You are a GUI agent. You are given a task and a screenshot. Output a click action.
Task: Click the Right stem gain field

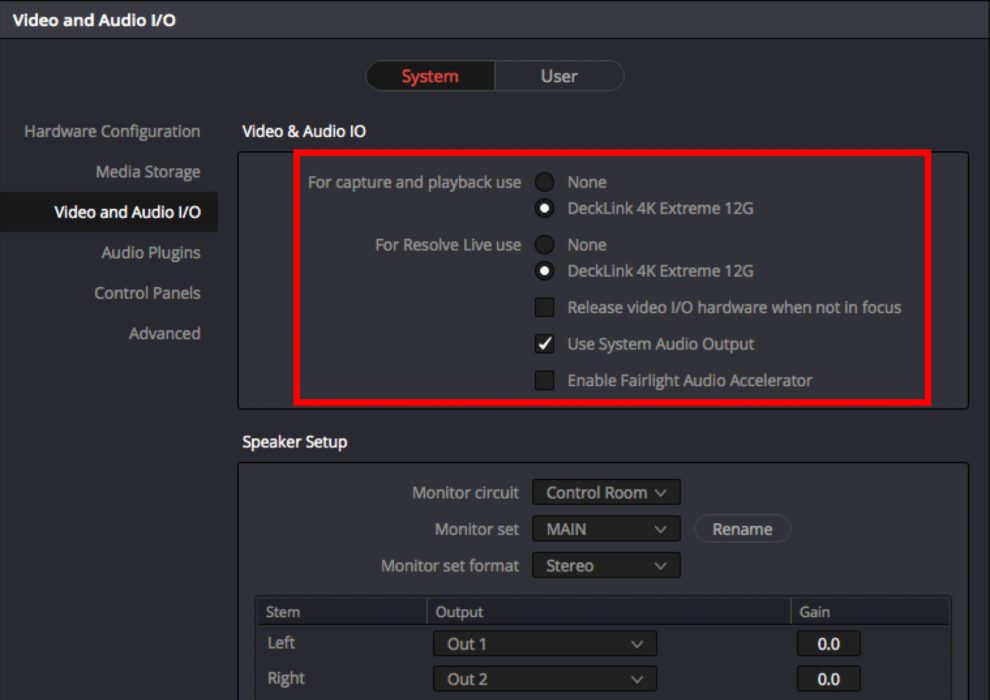pyautogui.click(x=828, y=679)
